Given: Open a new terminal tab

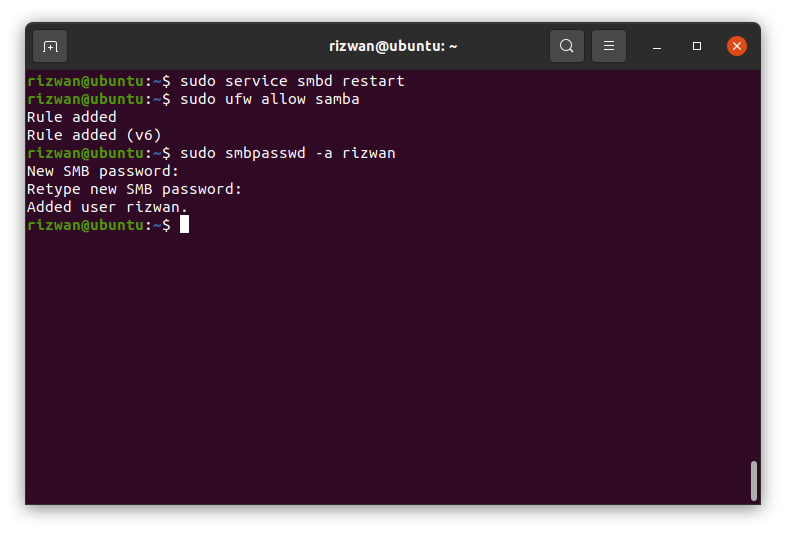Looking at the screenshot, I should click(50, 47).
